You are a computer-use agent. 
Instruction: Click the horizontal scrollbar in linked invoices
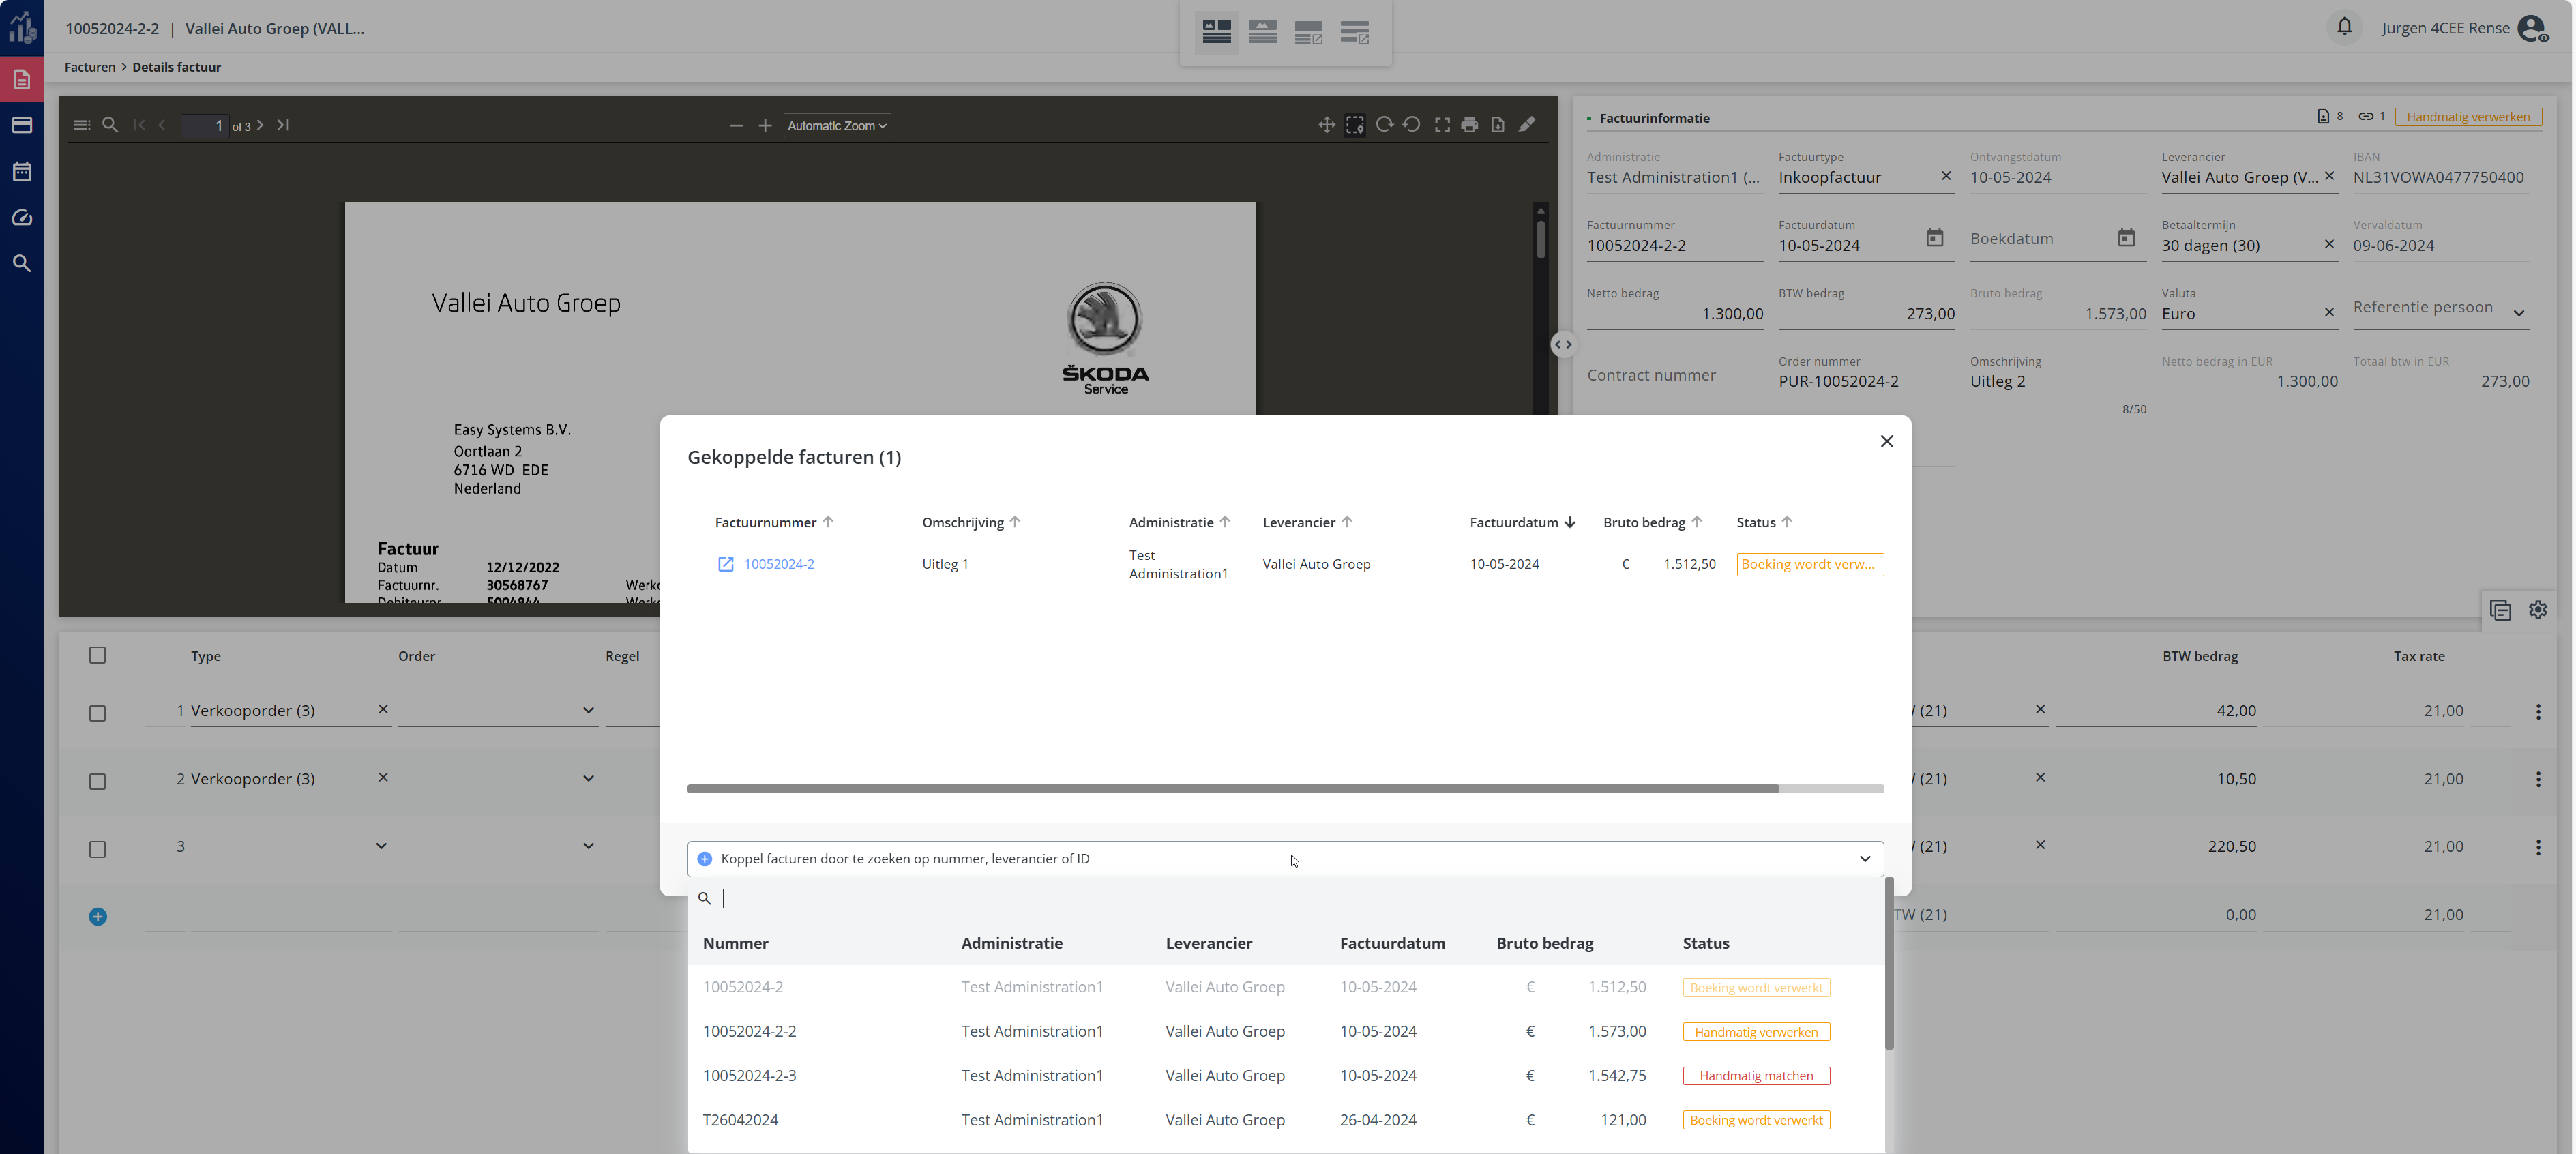point(1232,789)
